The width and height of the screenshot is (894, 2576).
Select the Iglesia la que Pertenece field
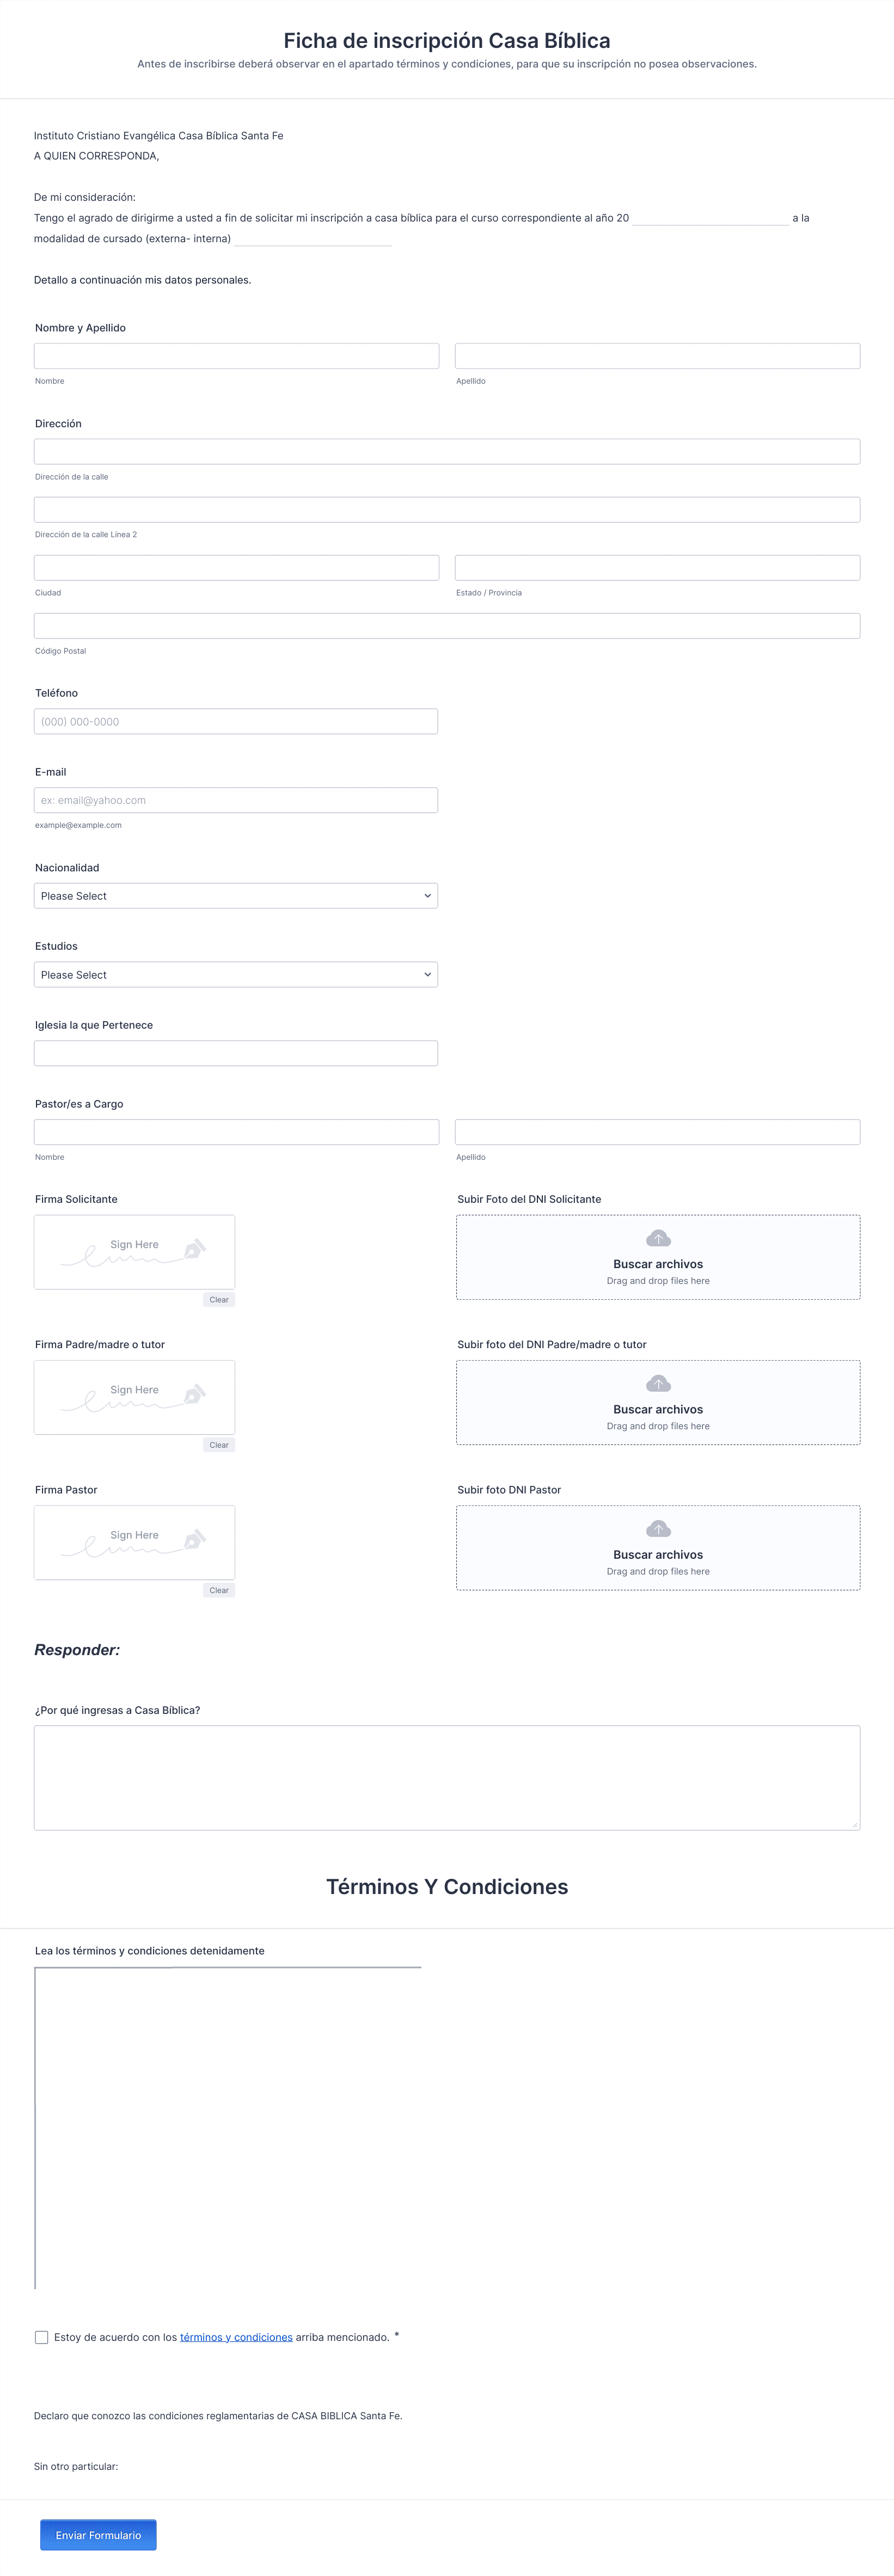tap(236, 1053)
